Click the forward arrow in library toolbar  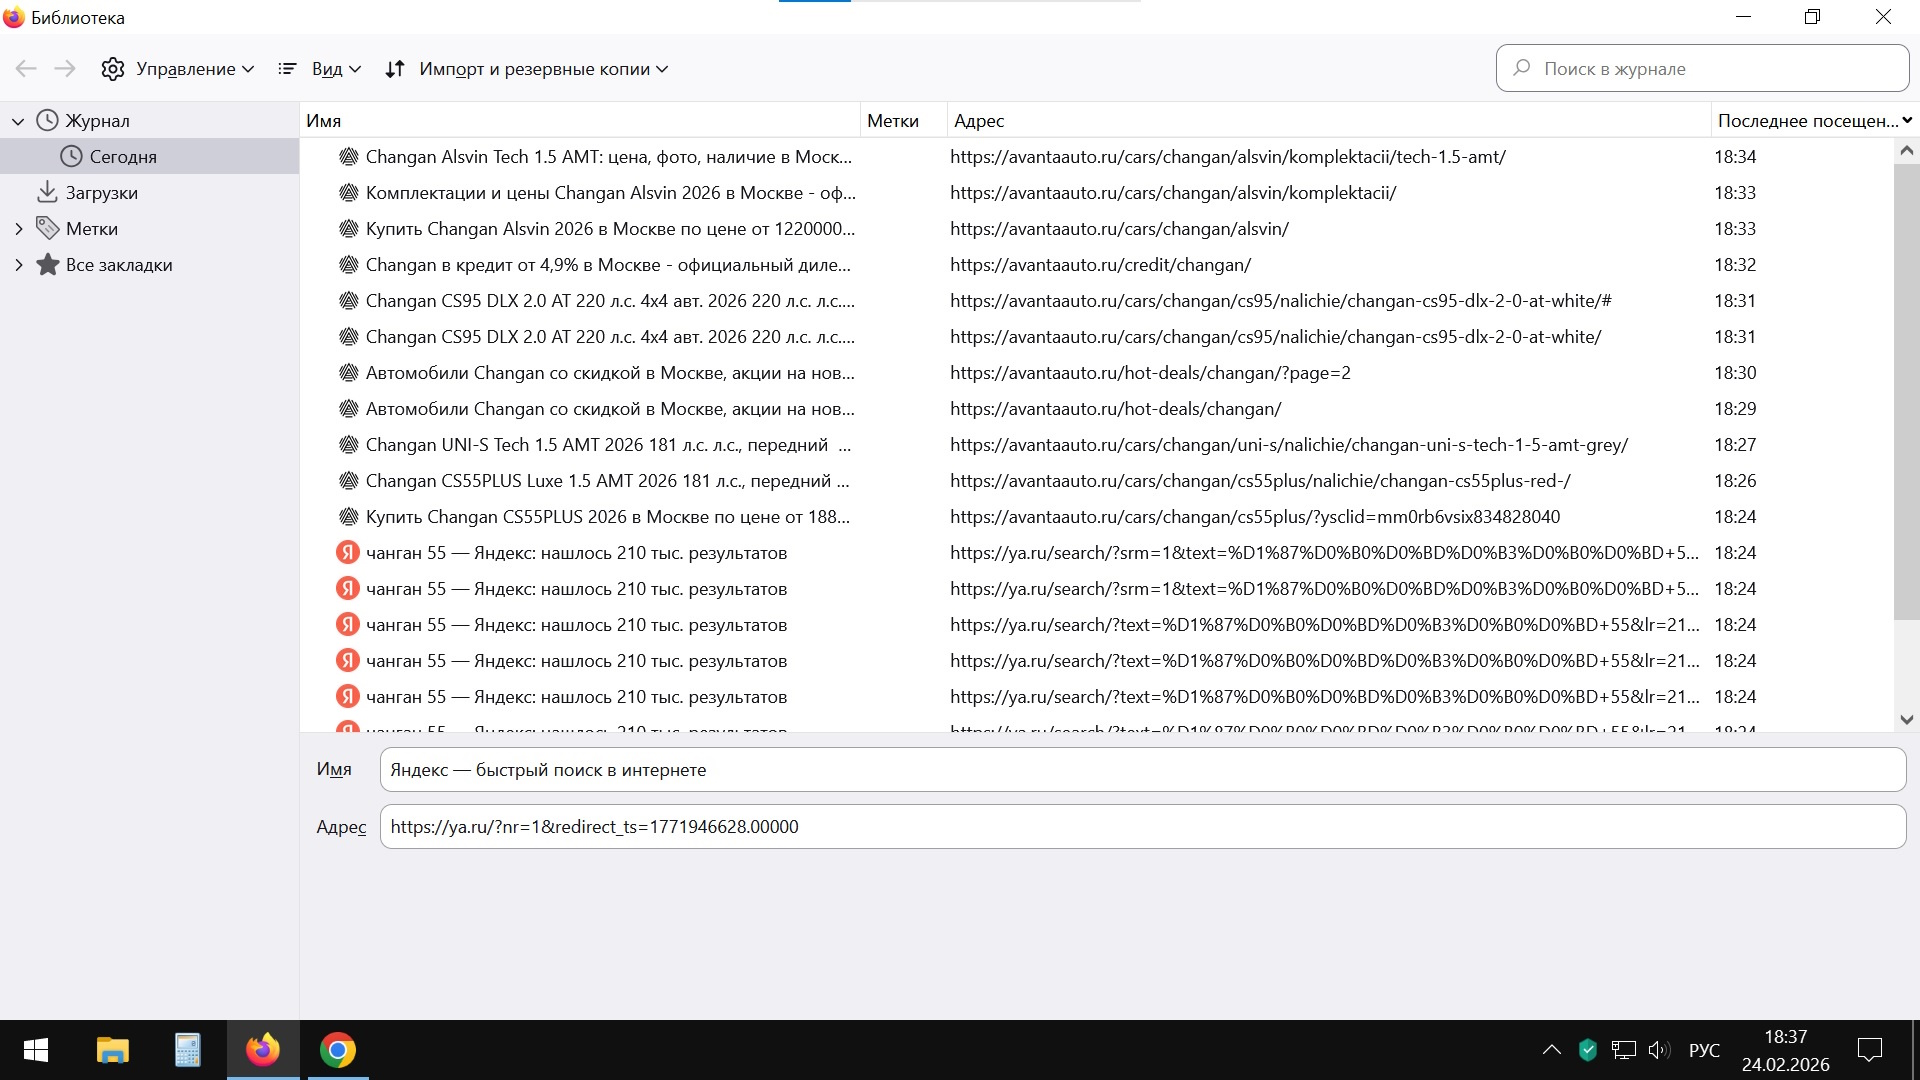point(65,69)
